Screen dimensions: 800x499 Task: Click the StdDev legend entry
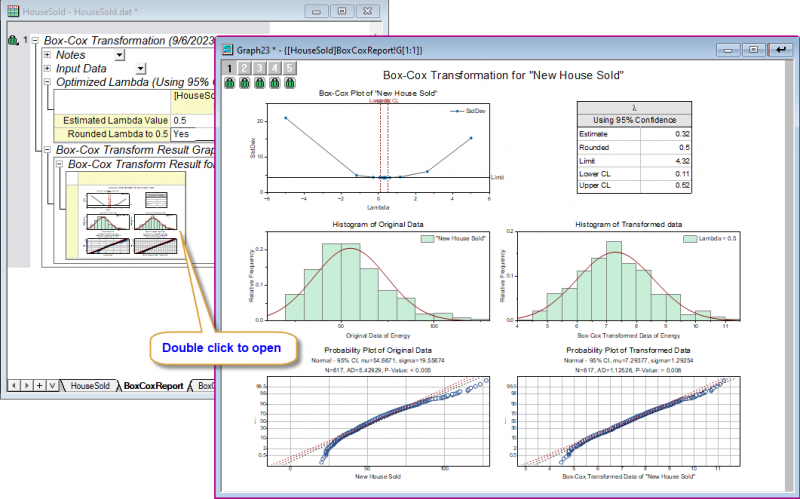467,111
